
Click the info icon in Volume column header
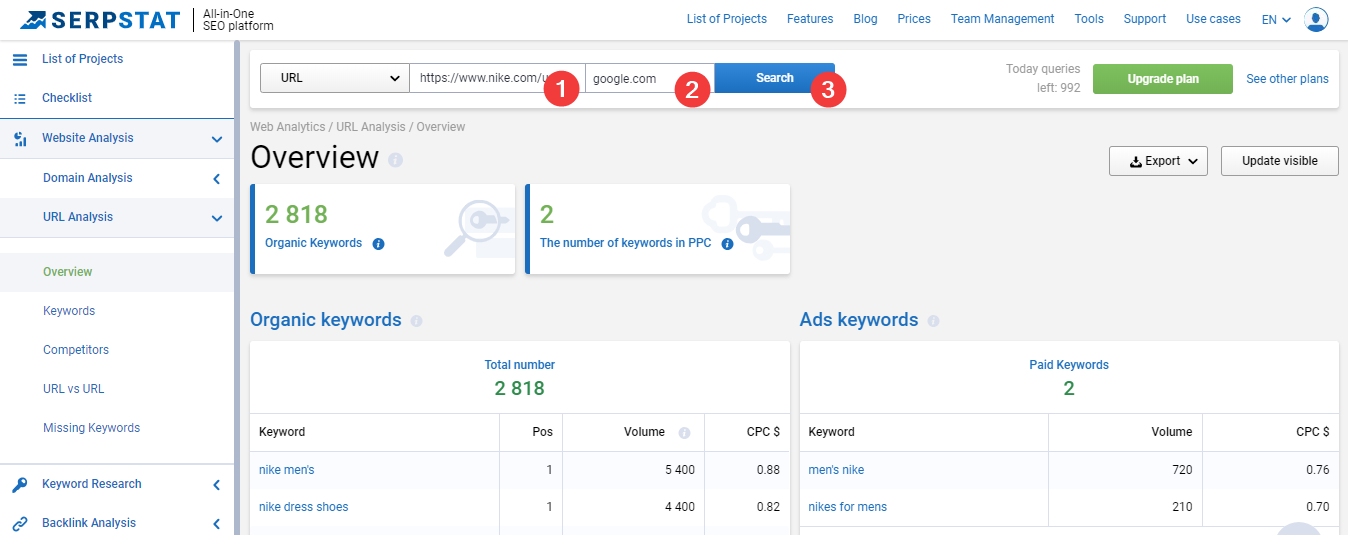(684, 433)
